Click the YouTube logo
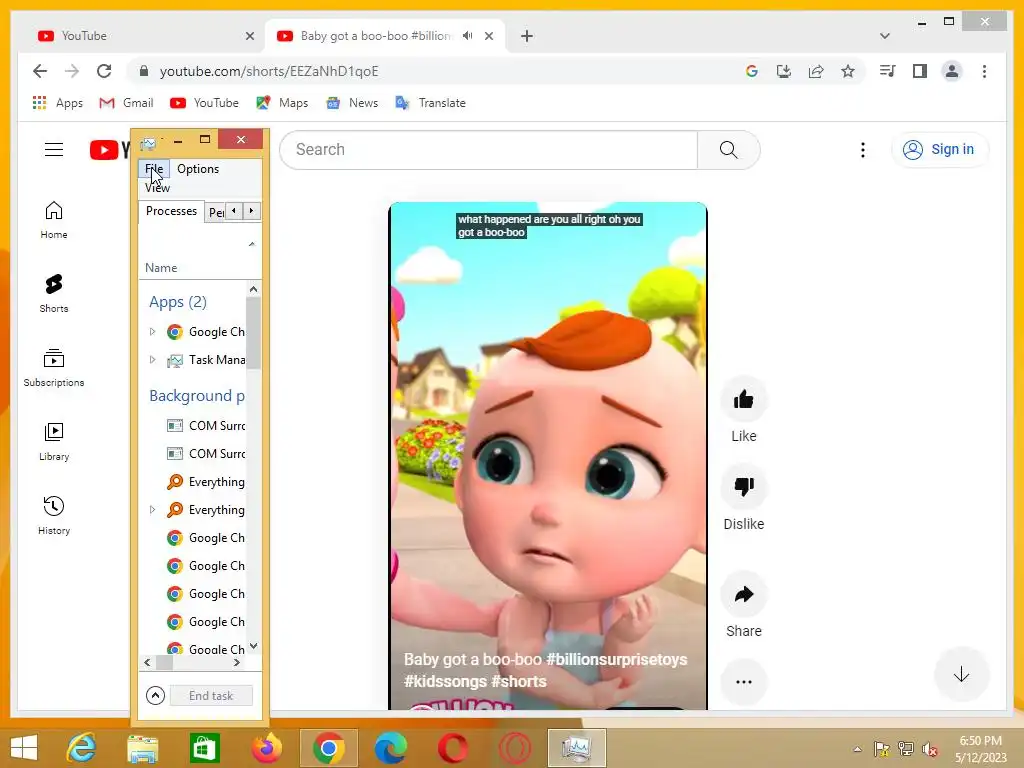This screenshot has width=1024, height=768. (110, 150)
